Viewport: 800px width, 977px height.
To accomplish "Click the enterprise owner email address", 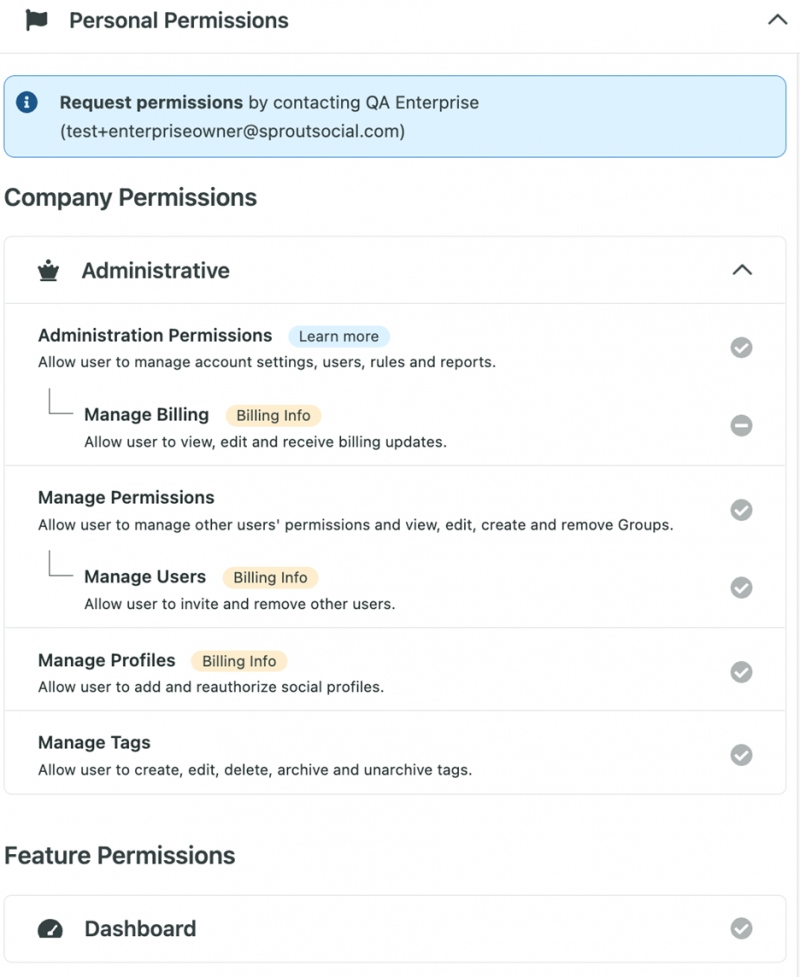I will 232,131.
